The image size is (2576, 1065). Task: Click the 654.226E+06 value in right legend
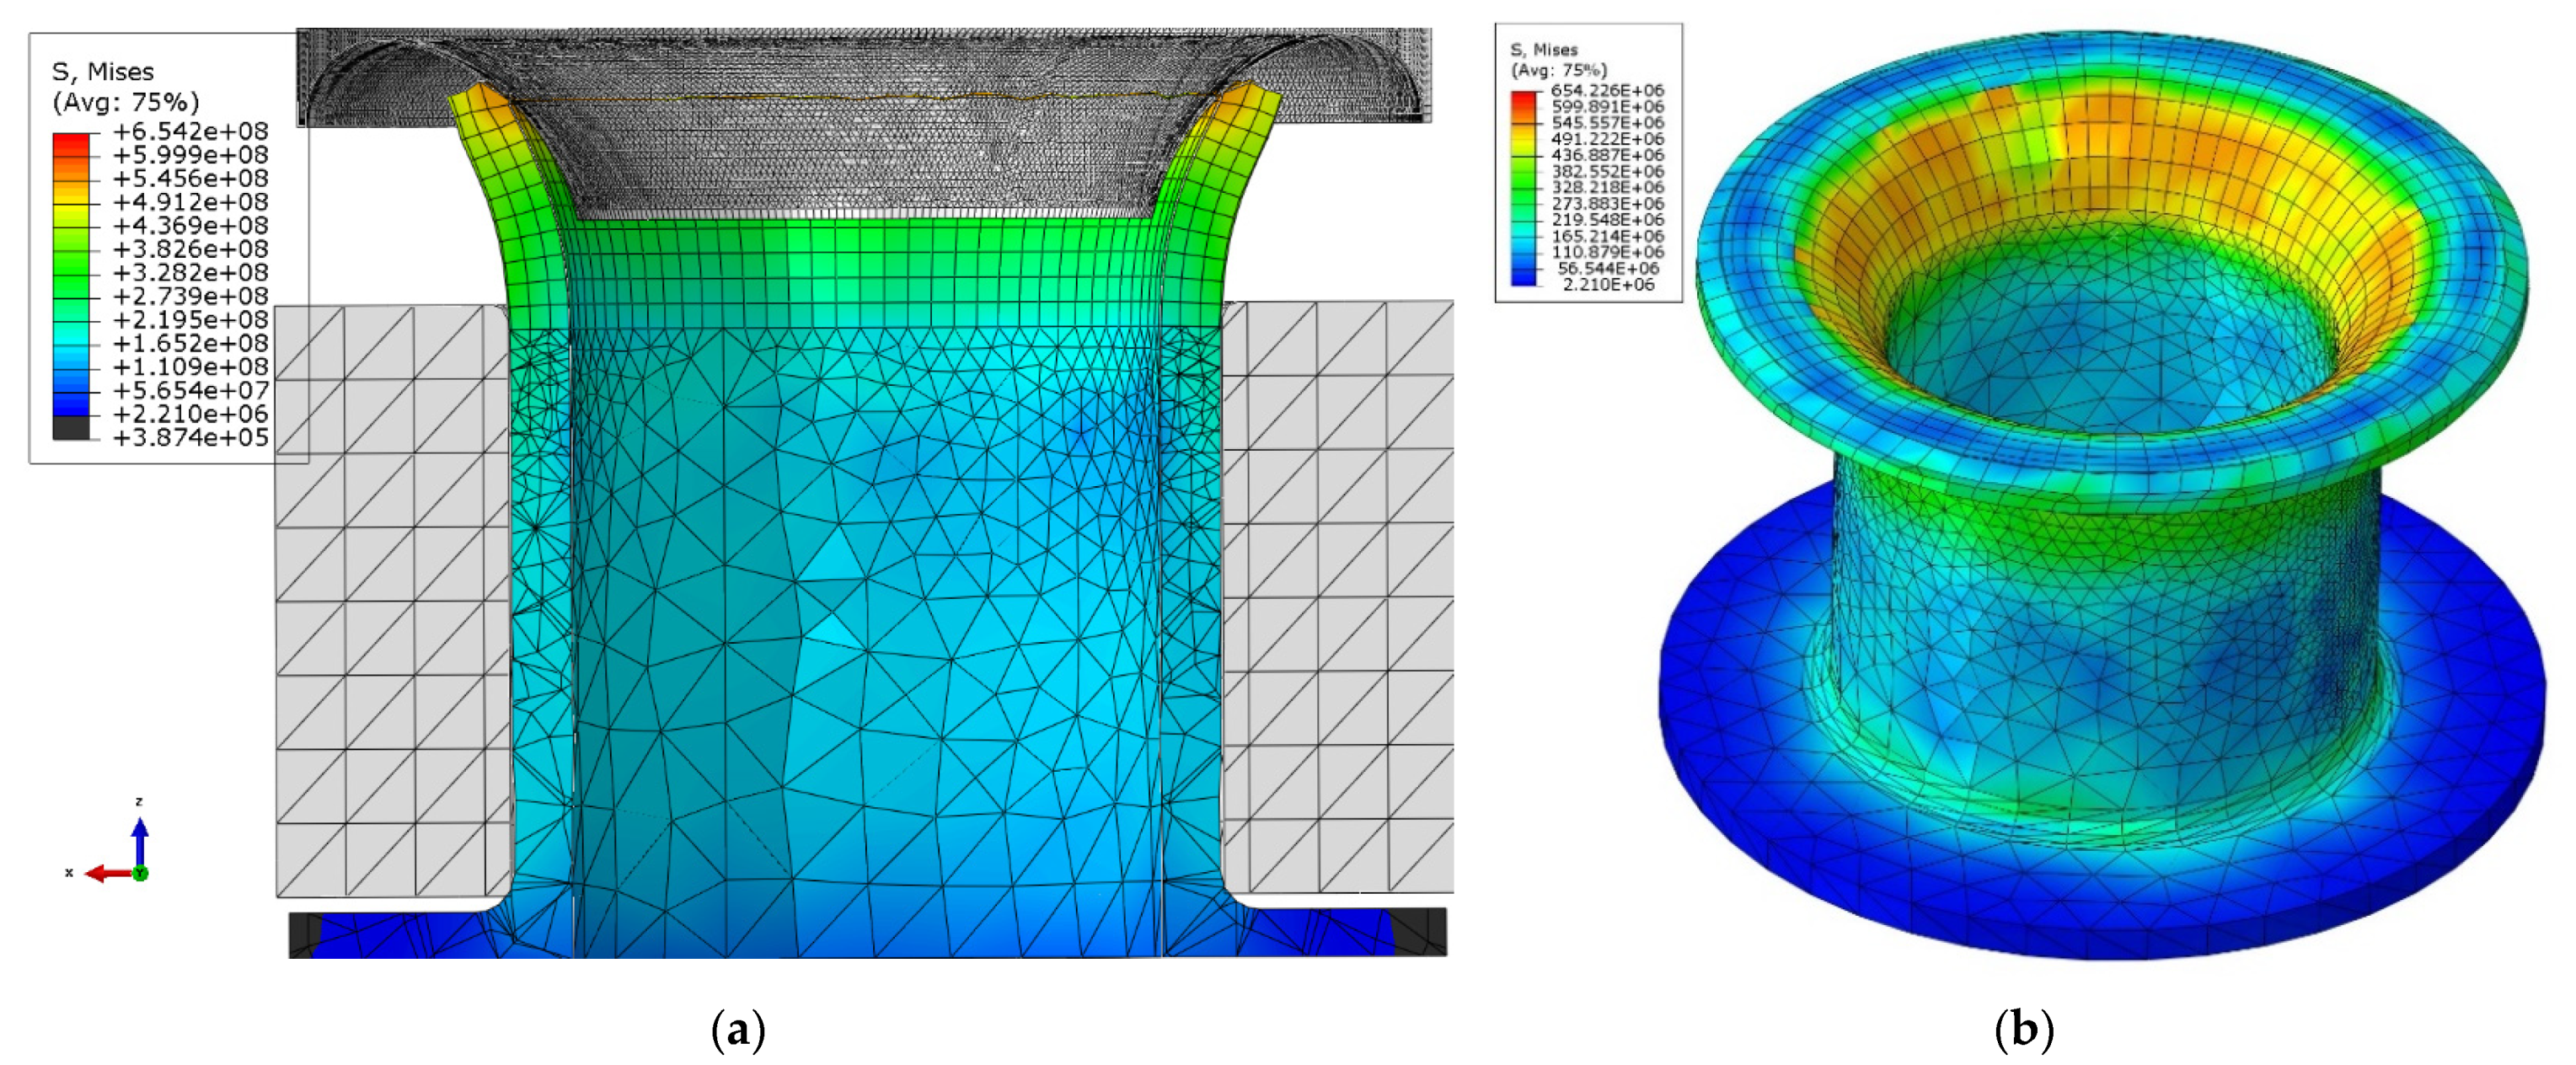tap(1607, 90)
